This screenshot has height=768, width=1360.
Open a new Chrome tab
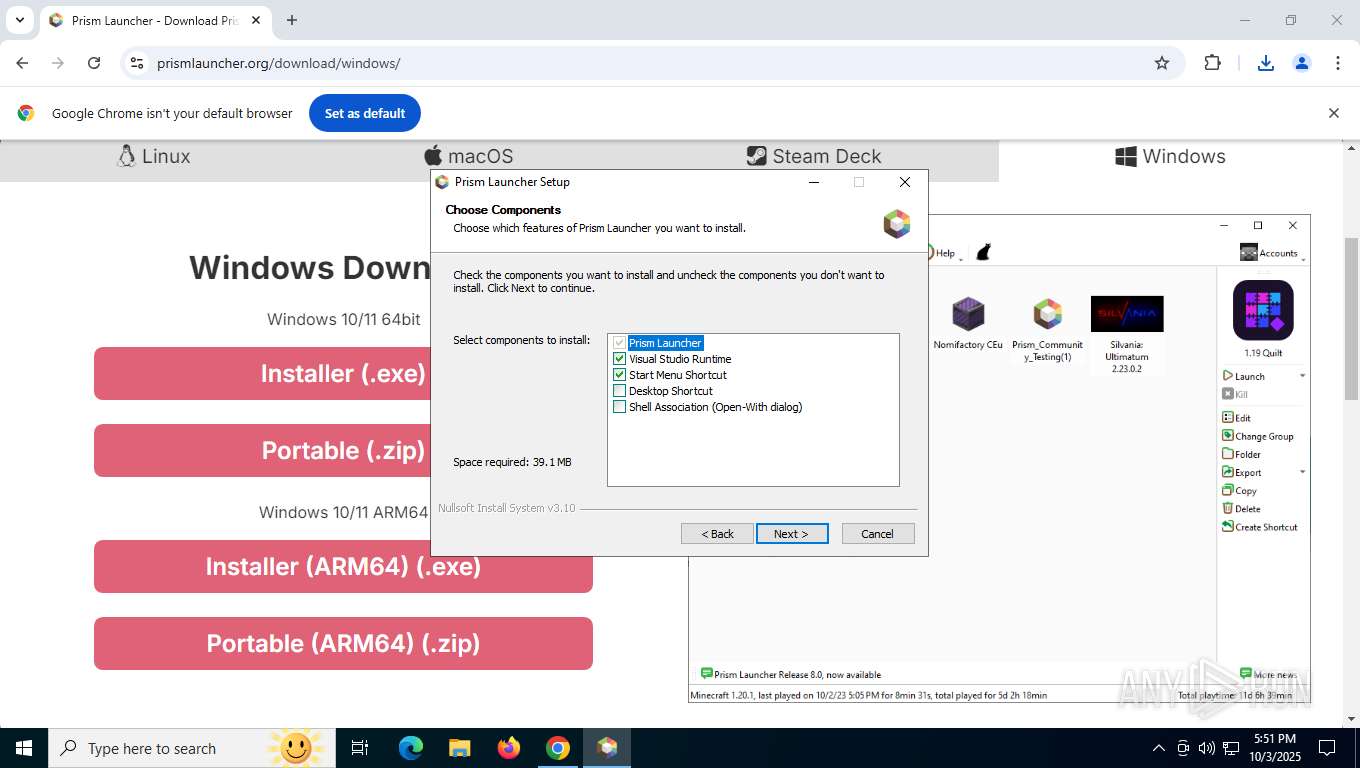(x=292, y=20)
